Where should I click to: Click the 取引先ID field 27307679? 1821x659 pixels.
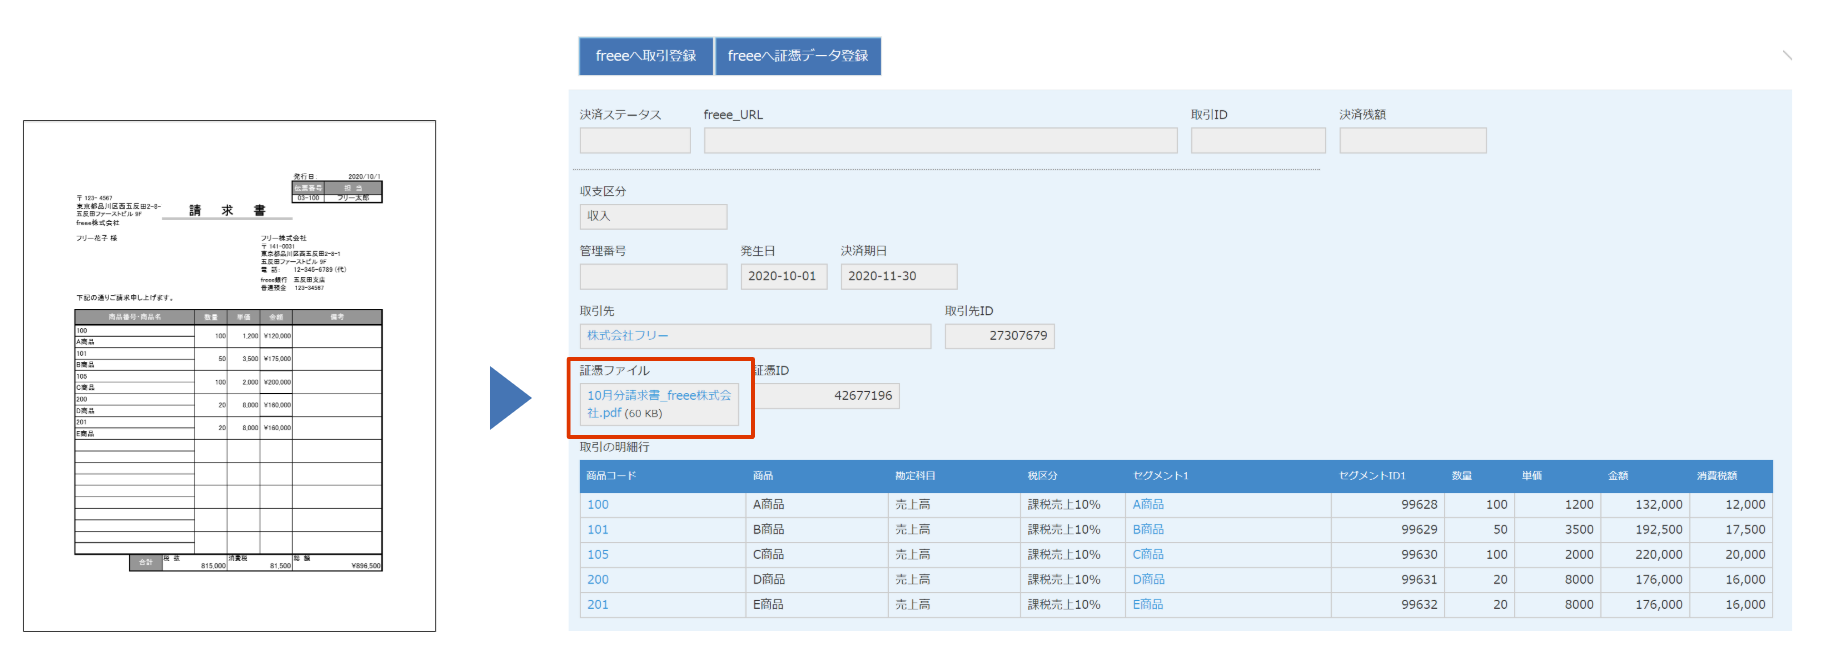[x=999, y=336]
